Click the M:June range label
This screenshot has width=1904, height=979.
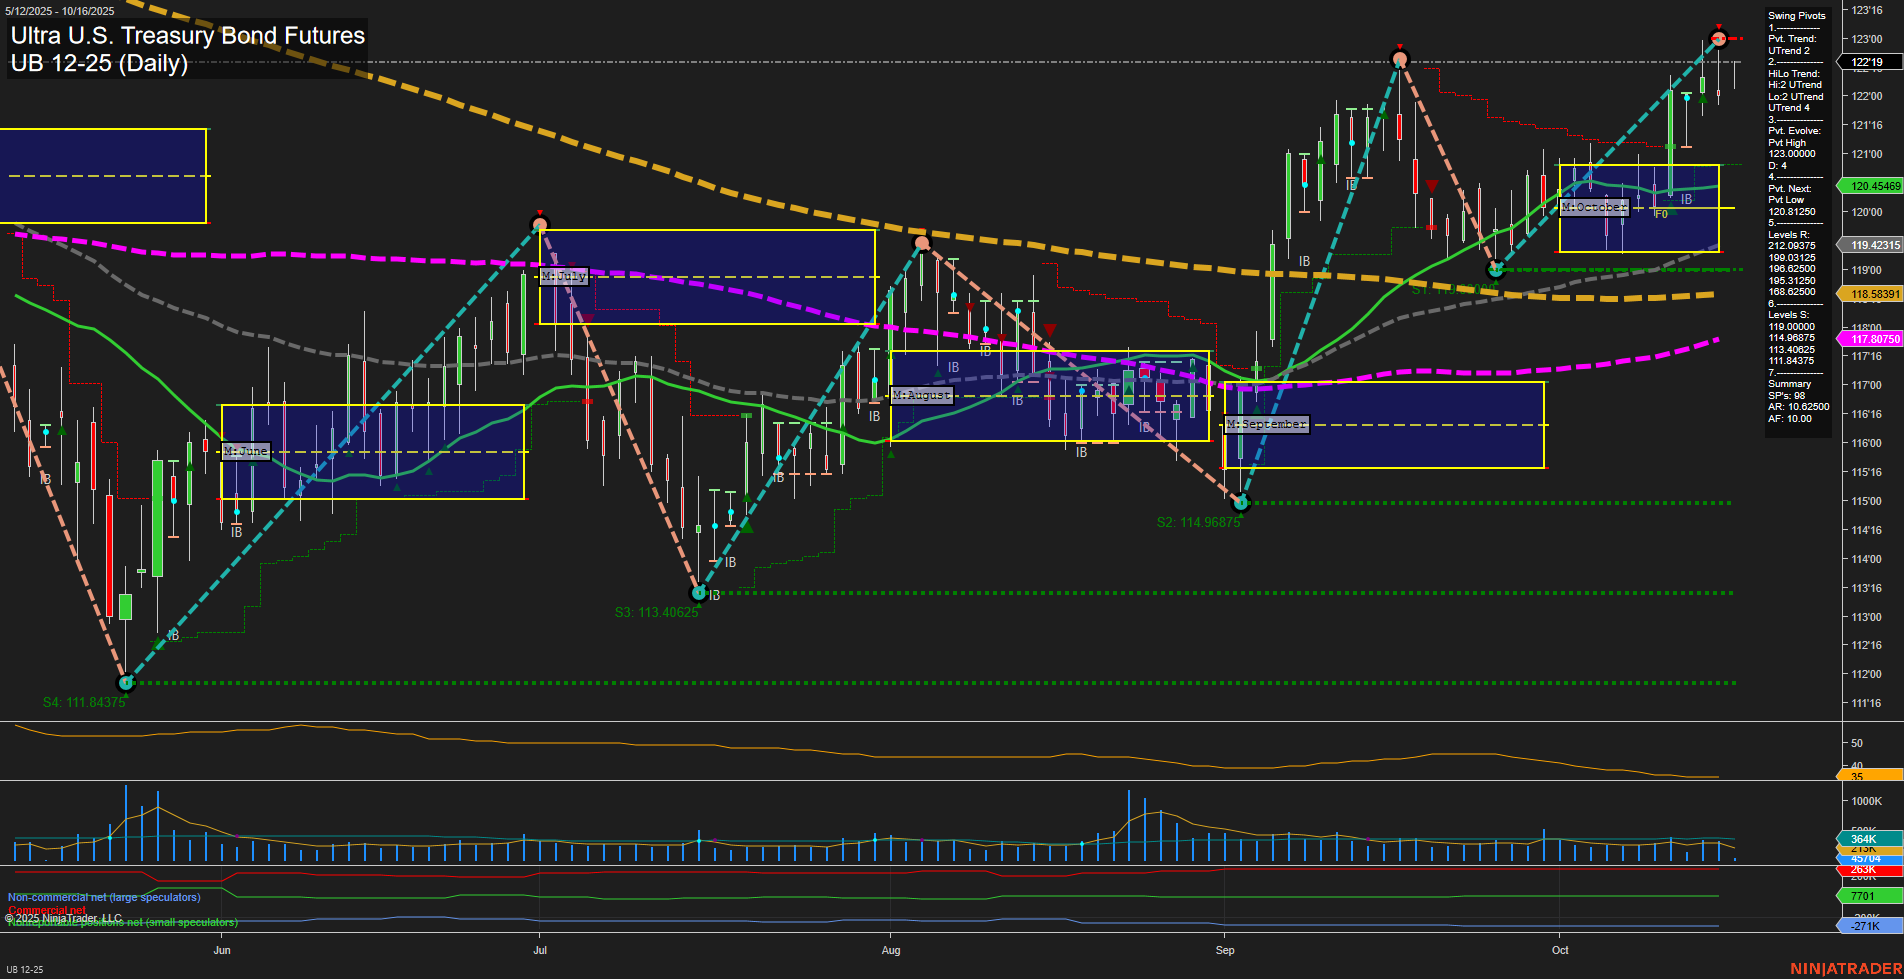(x=246, y=451)
